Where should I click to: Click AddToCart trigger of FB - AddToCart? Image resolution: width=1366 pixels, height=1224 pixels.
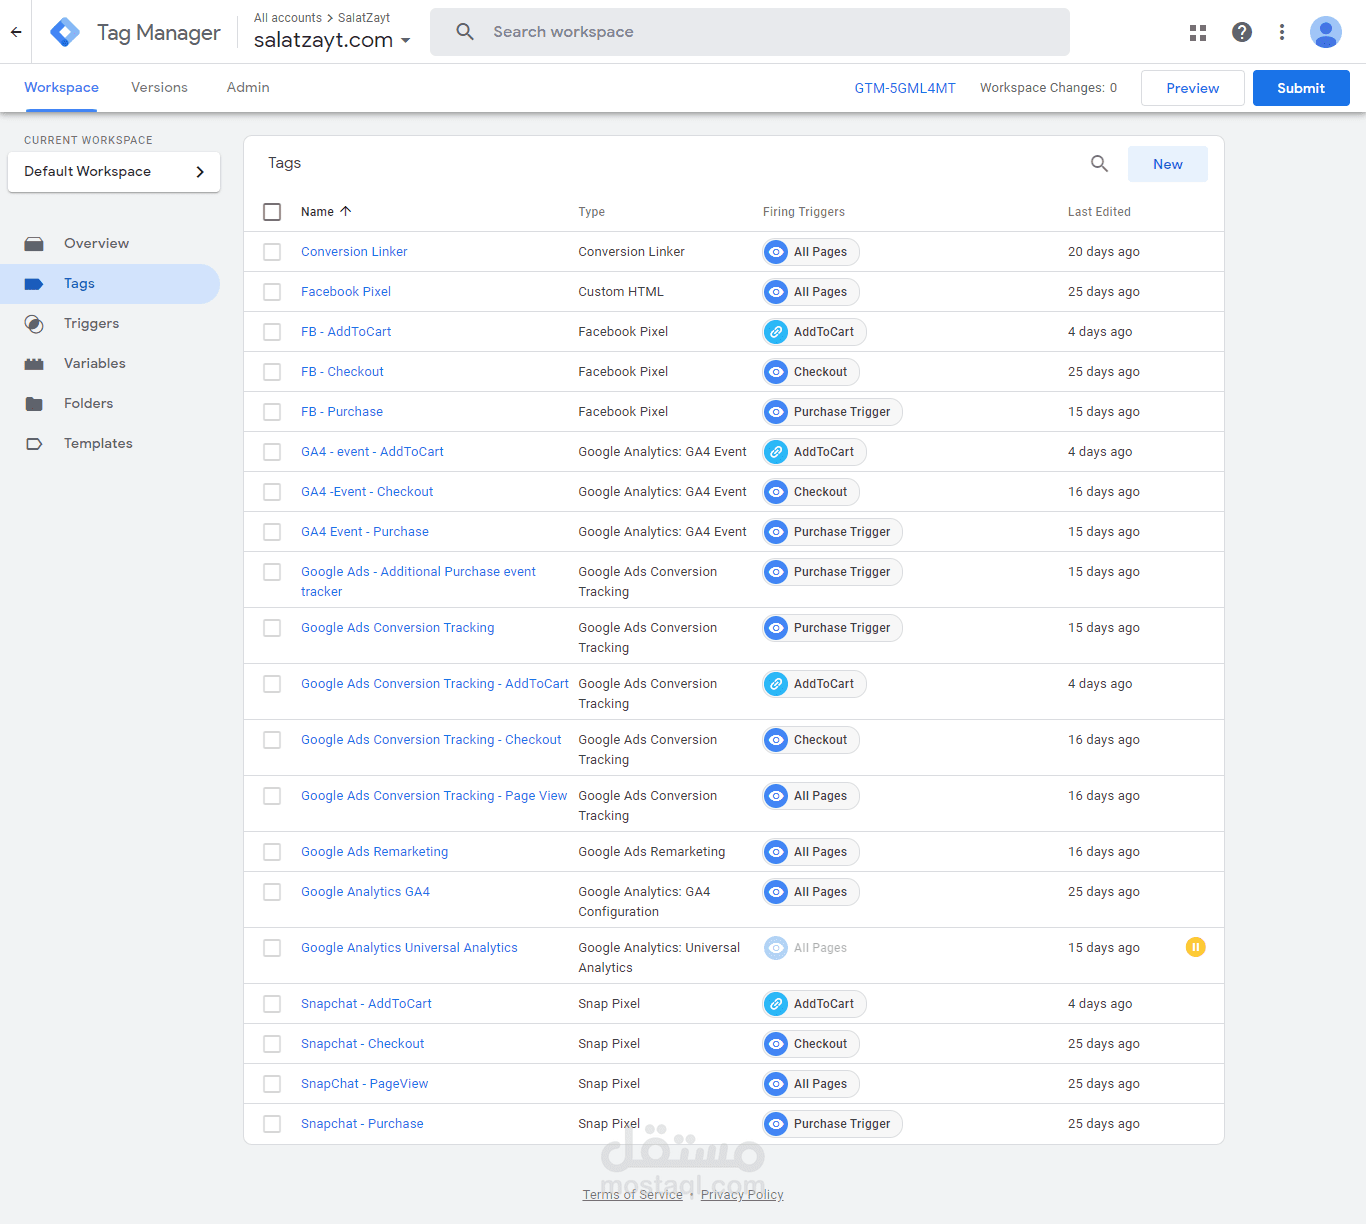pyautogui.click(x=814, y=332)
